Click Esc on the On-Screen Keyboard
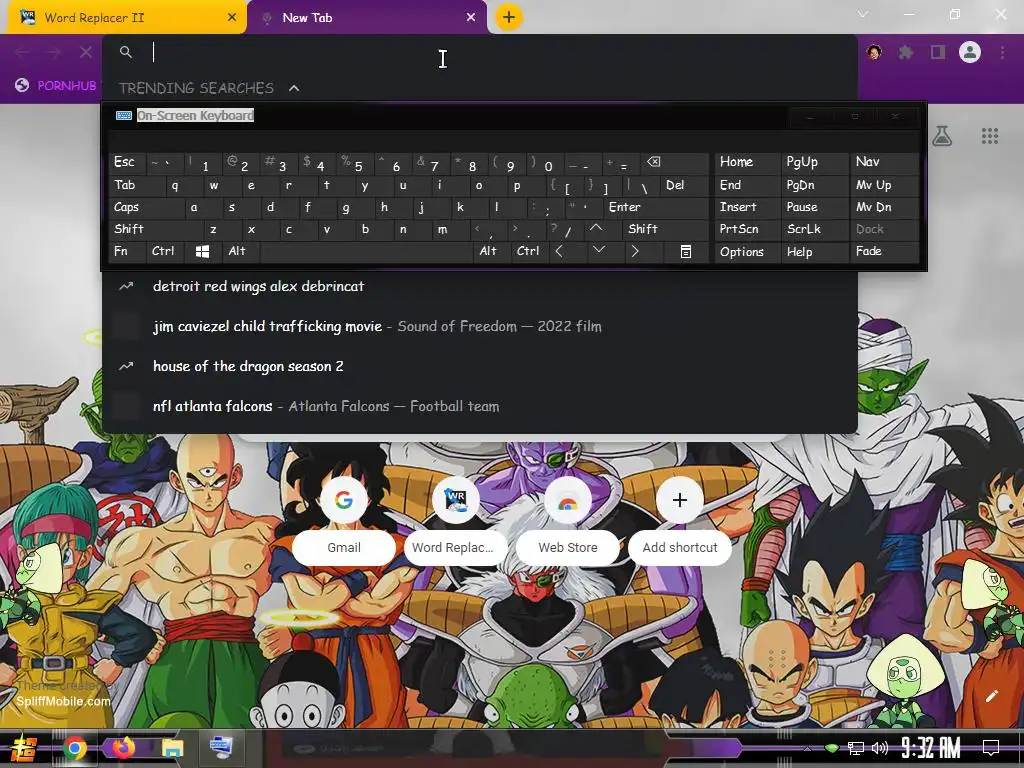Viewport: 1024px width, 768px height. [x=127, y=162]
